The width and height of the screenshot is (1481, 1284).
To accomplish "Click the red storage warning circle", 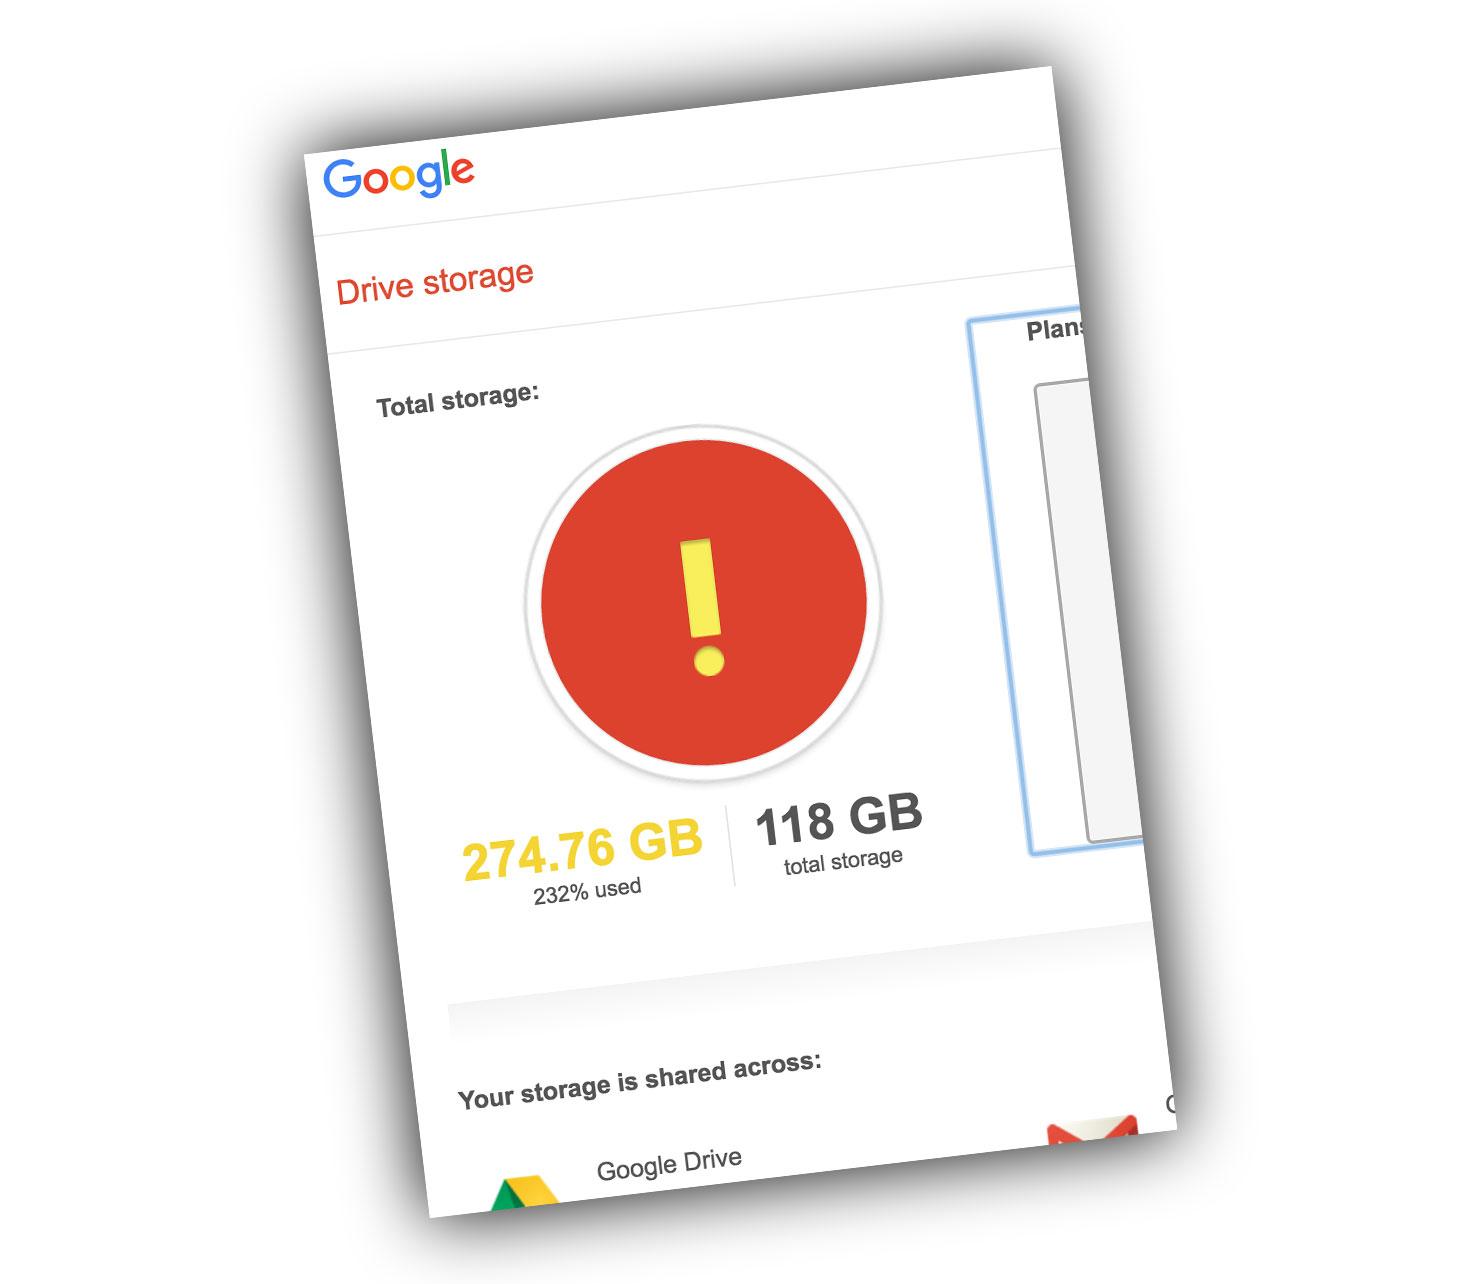I will coord(703,603).
